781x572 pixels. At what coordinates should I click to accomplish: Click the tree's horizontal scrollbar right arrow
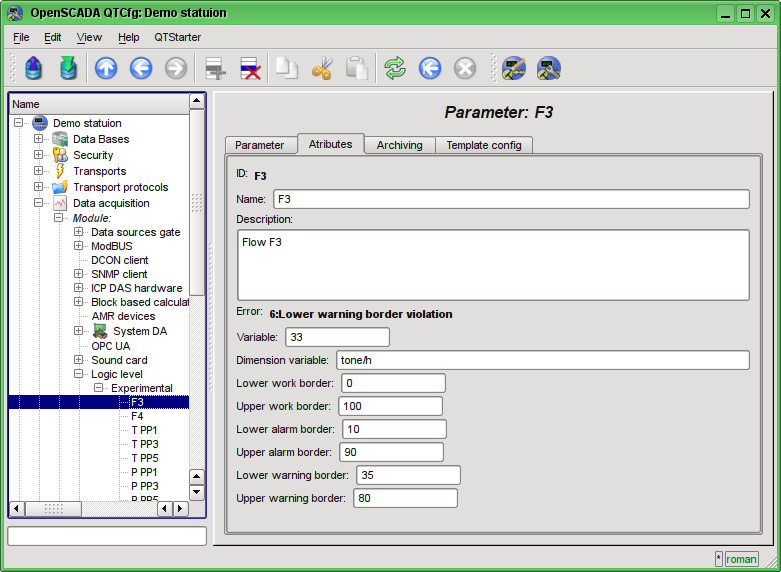tap(180, 508)
